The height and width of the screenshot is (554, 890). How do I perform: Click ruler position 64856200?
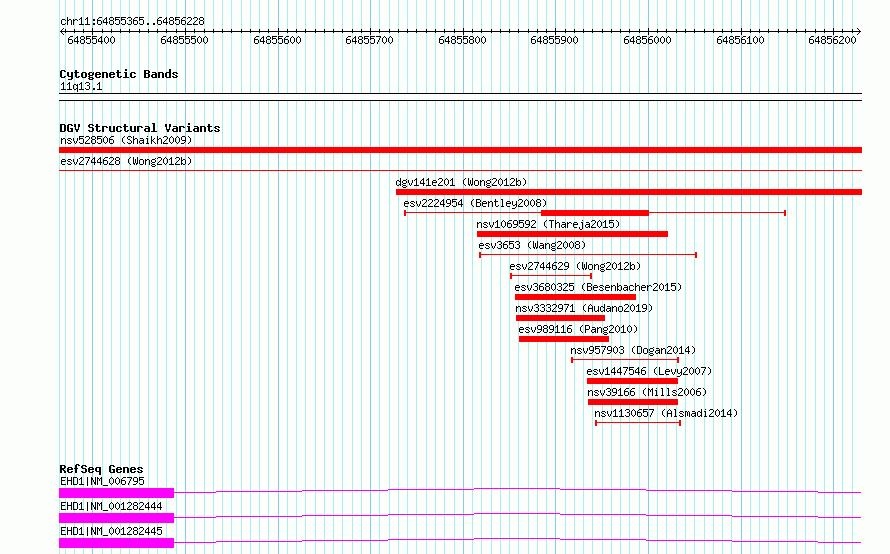pos(833,40)
